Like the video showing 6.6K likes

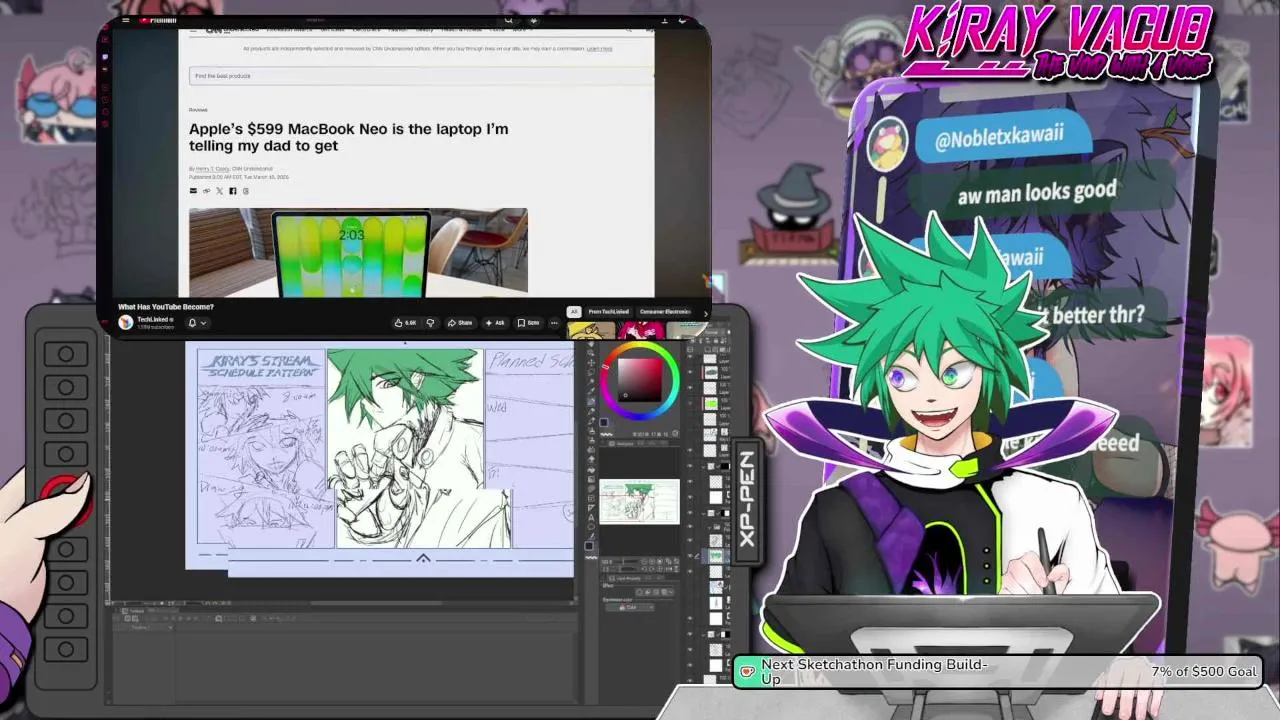[x=405, y=323]
